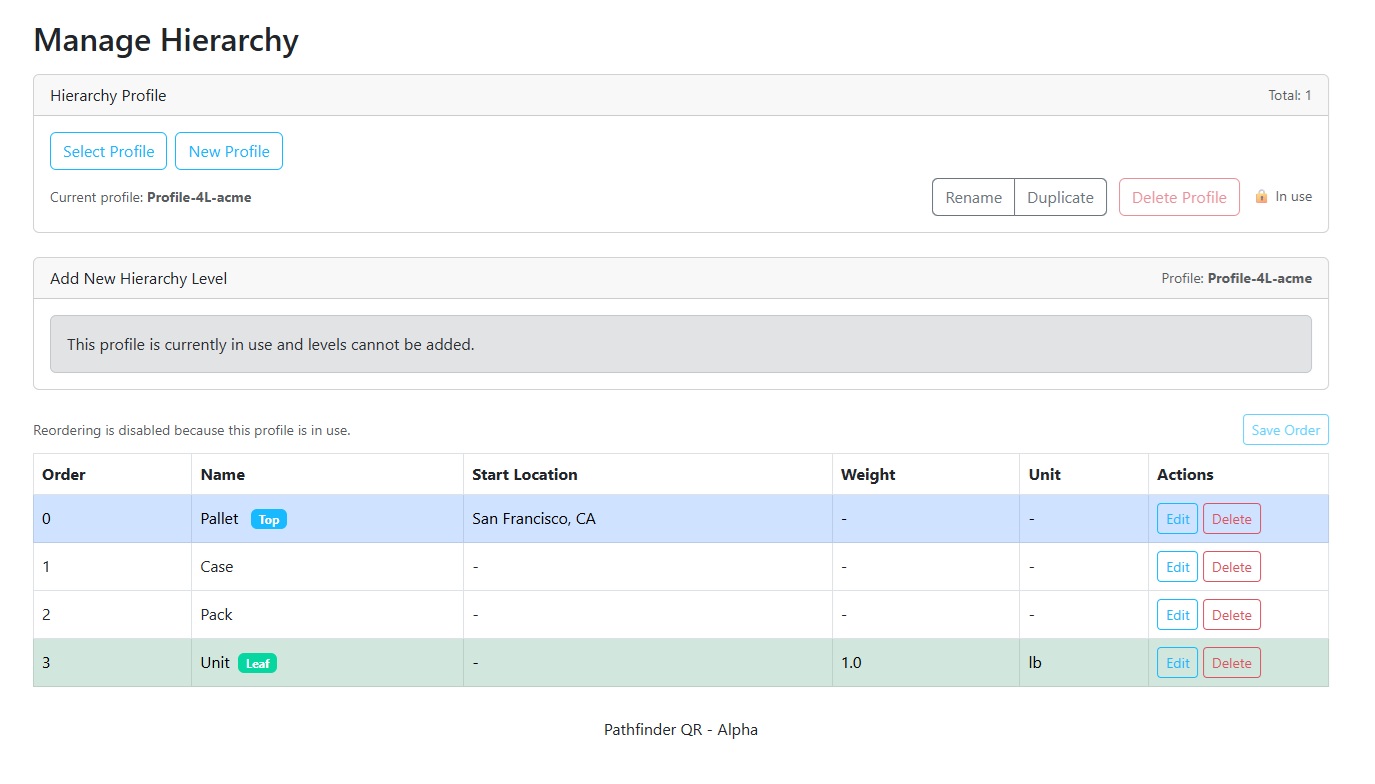Screen dimensions: 1375x784
Task: Remove the Pack level with Delete
Action: (1231, 615)
